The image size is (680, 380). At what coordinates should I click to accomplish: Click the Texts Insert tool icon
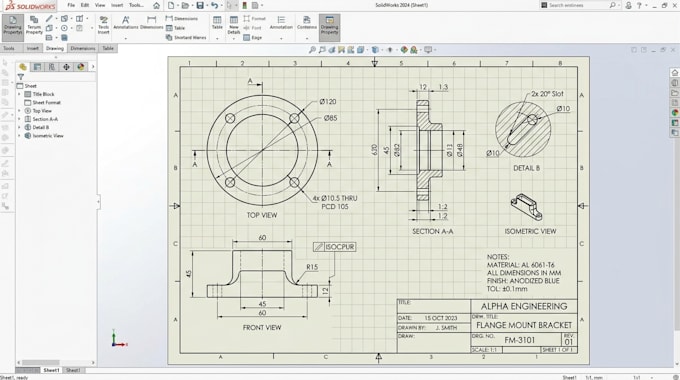(x=103, y=25)
